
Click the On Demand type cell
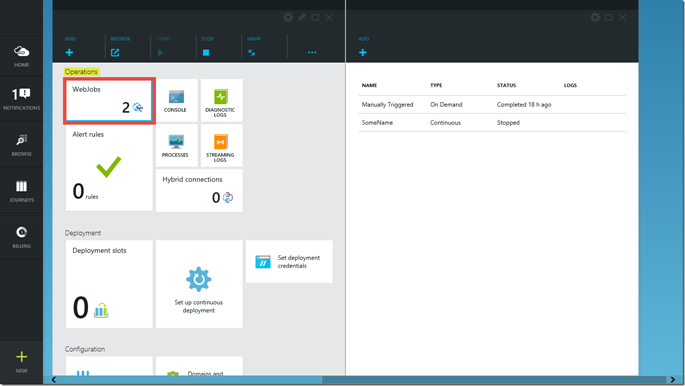pos(446,105)
